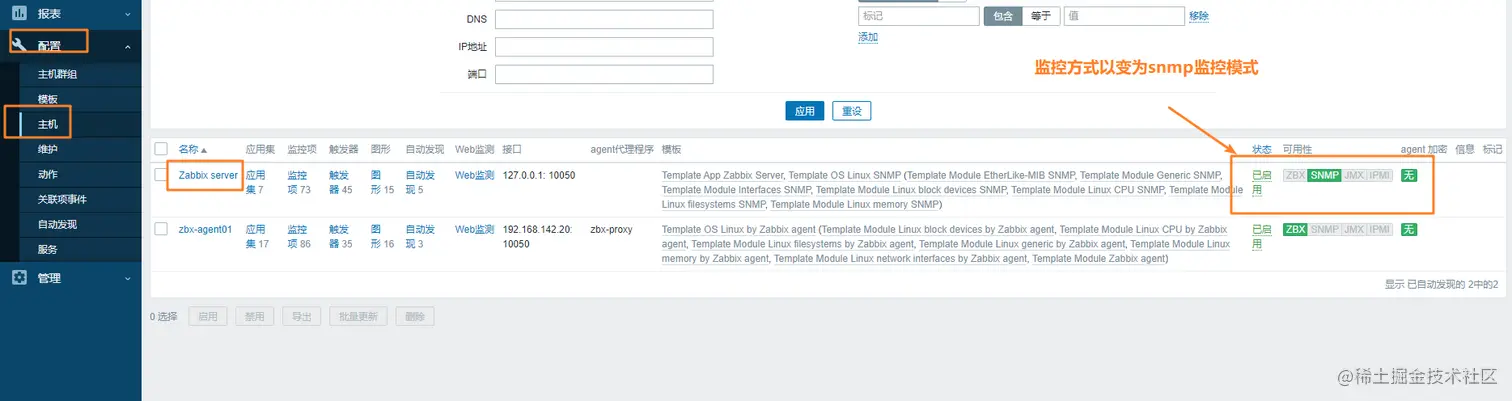The height and width of the screenshot is (401, 1512).
Task: Expand the 管理 menu chevron
Action: click(127, 278)
